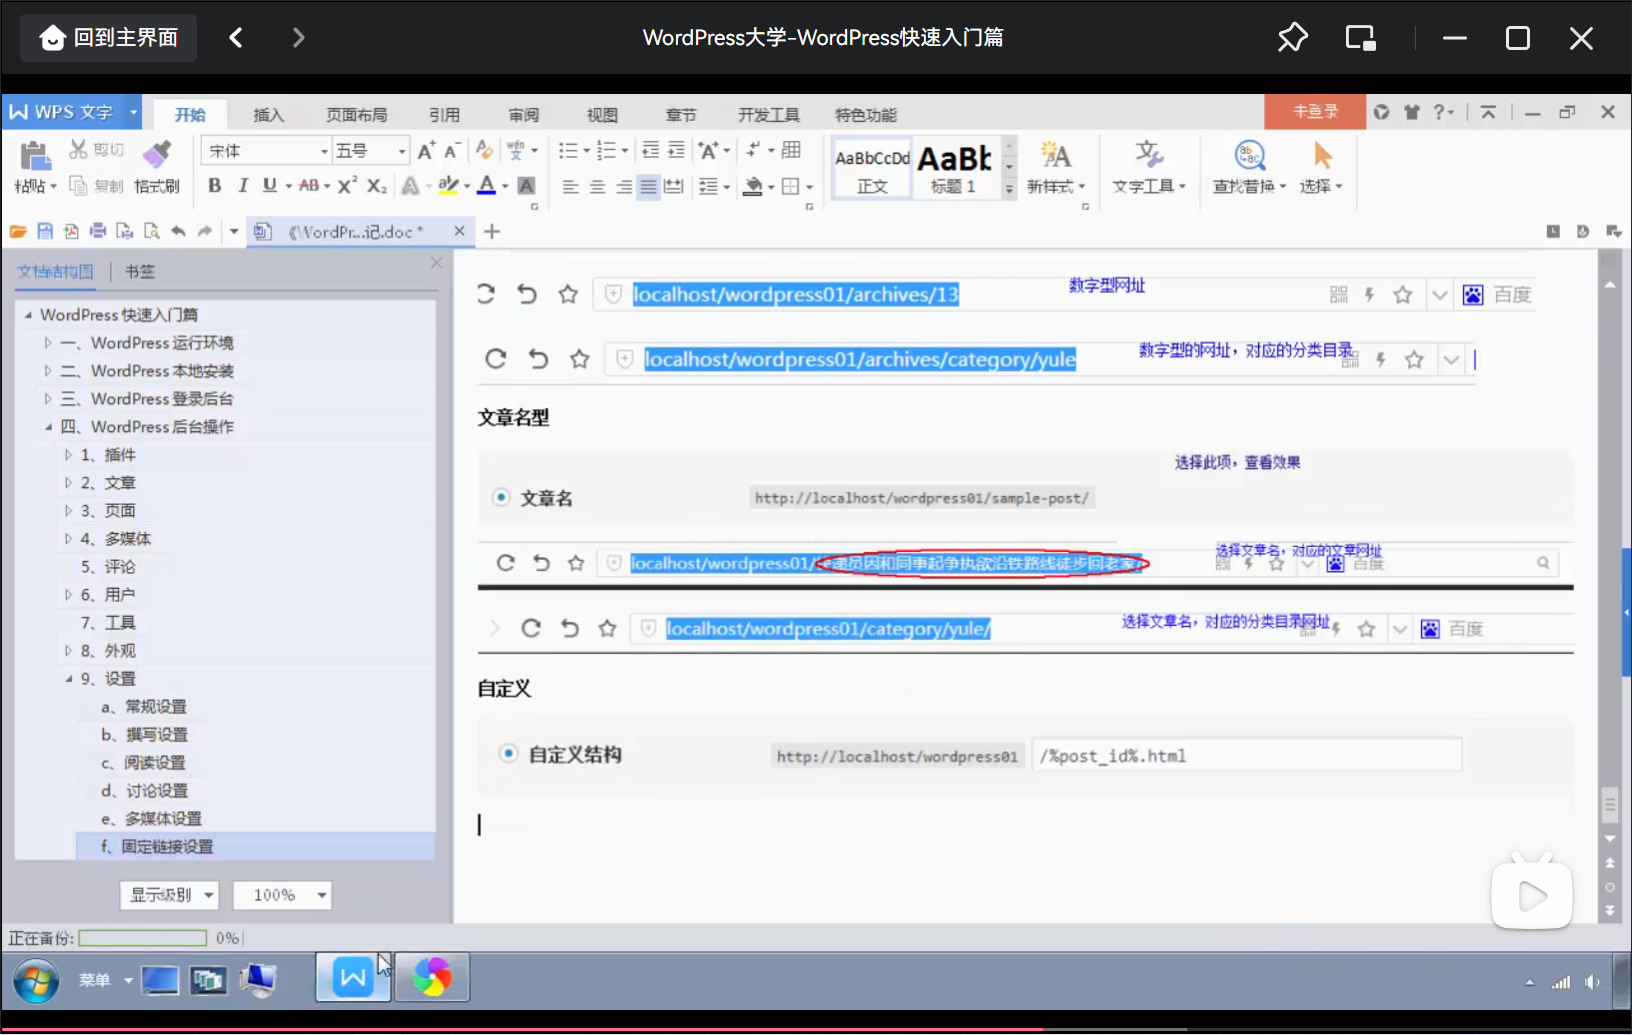This screenshot has width=1632, height=1035.
Task: Apply subscript X₂ formatting
Action: point(376,186)
